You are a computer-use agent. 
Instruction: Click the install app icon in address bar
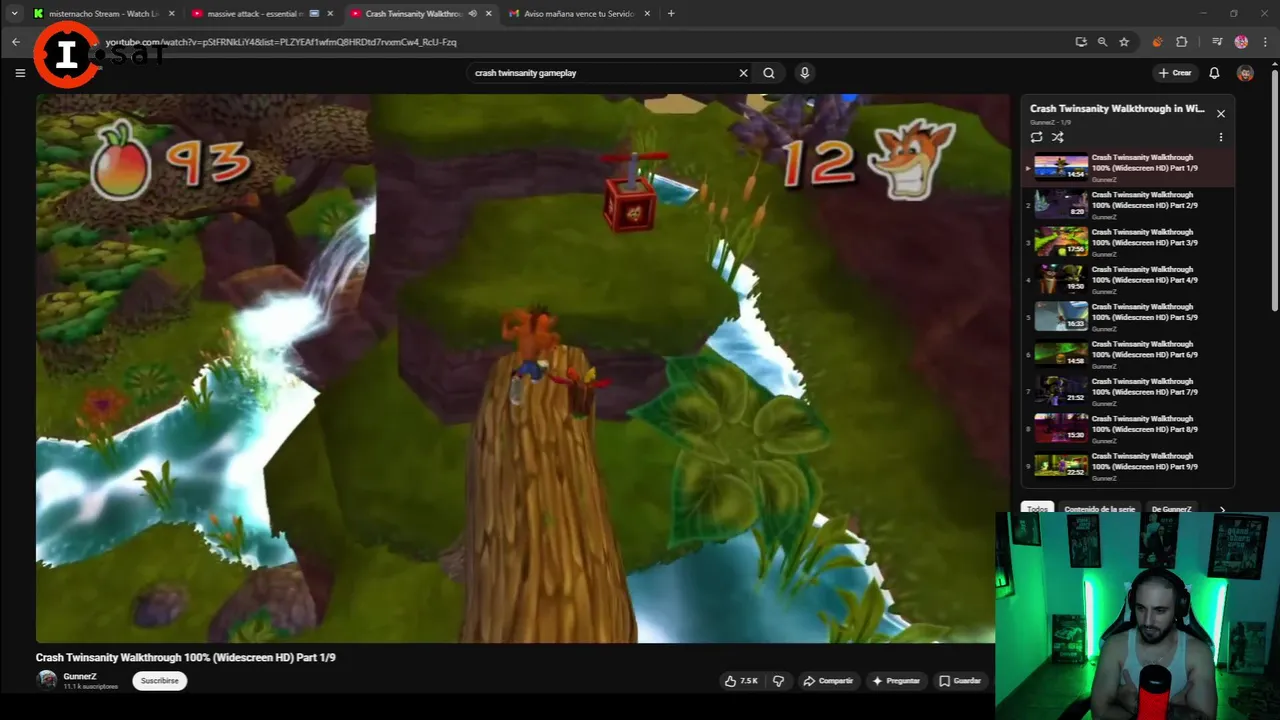(1081, 42)
